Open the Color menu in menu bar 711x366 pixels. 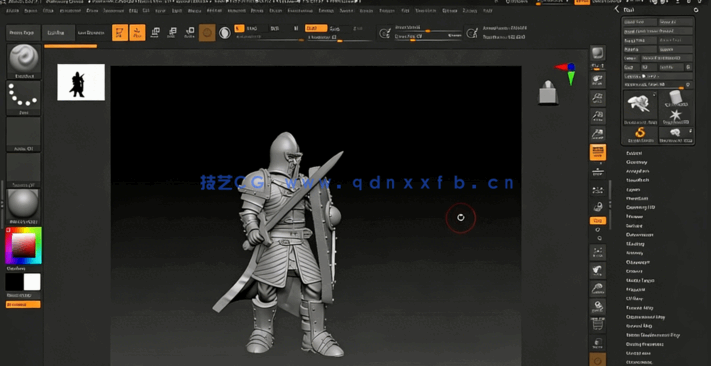pos(49,10)
